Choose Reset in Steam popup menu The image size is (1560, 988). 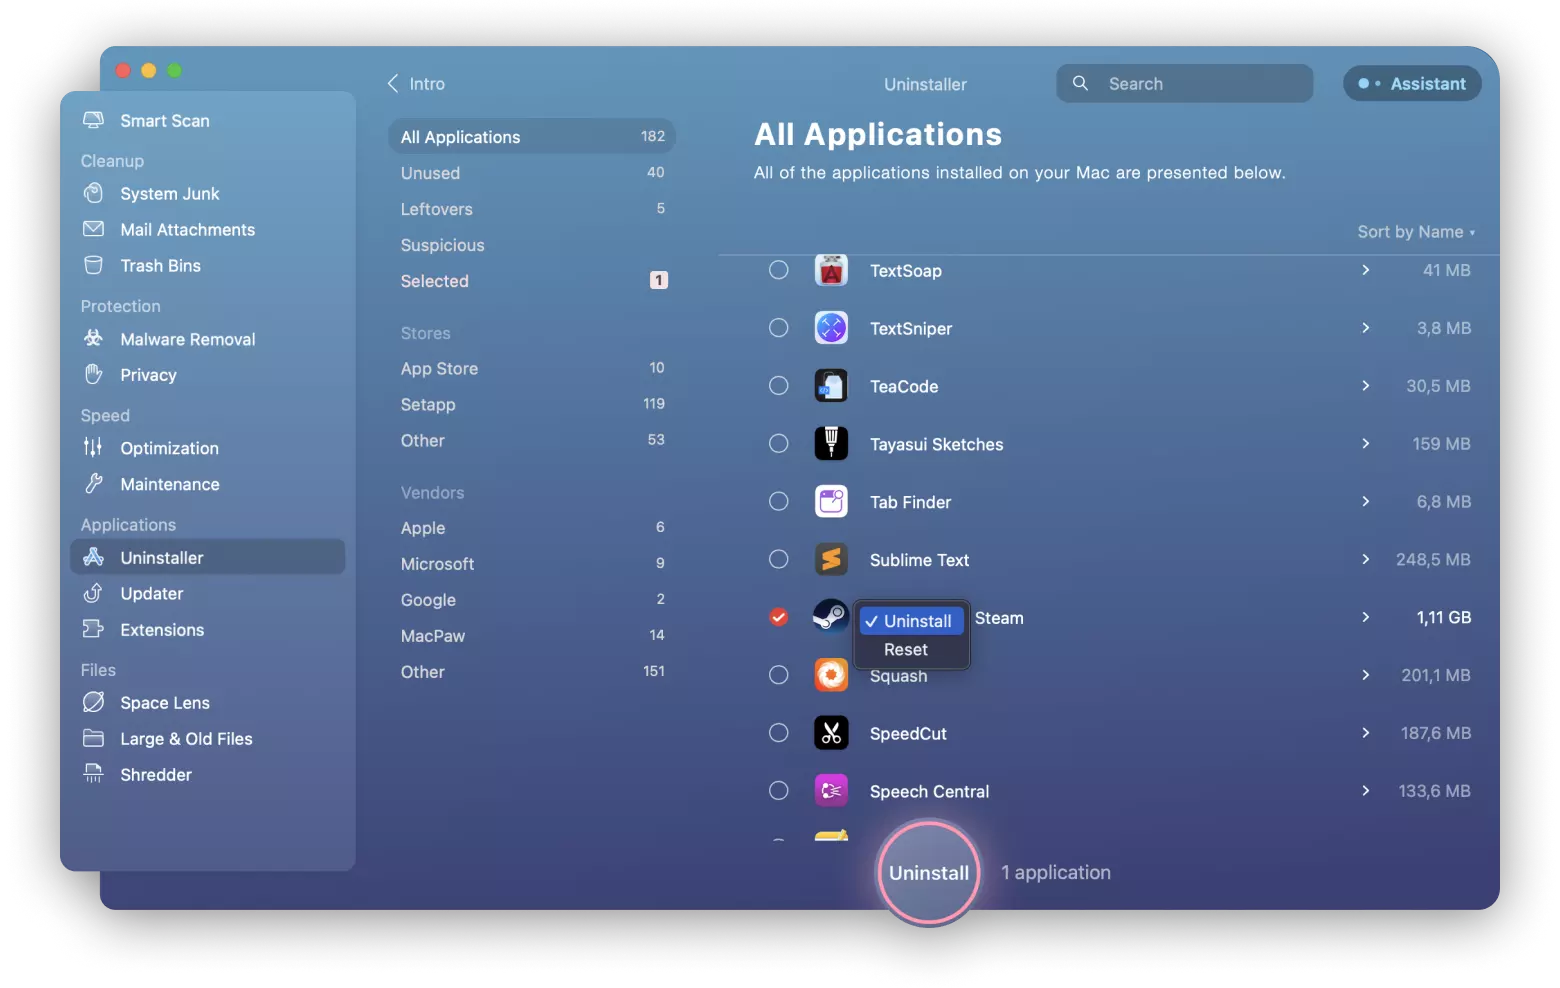click(x=911, y=650)
